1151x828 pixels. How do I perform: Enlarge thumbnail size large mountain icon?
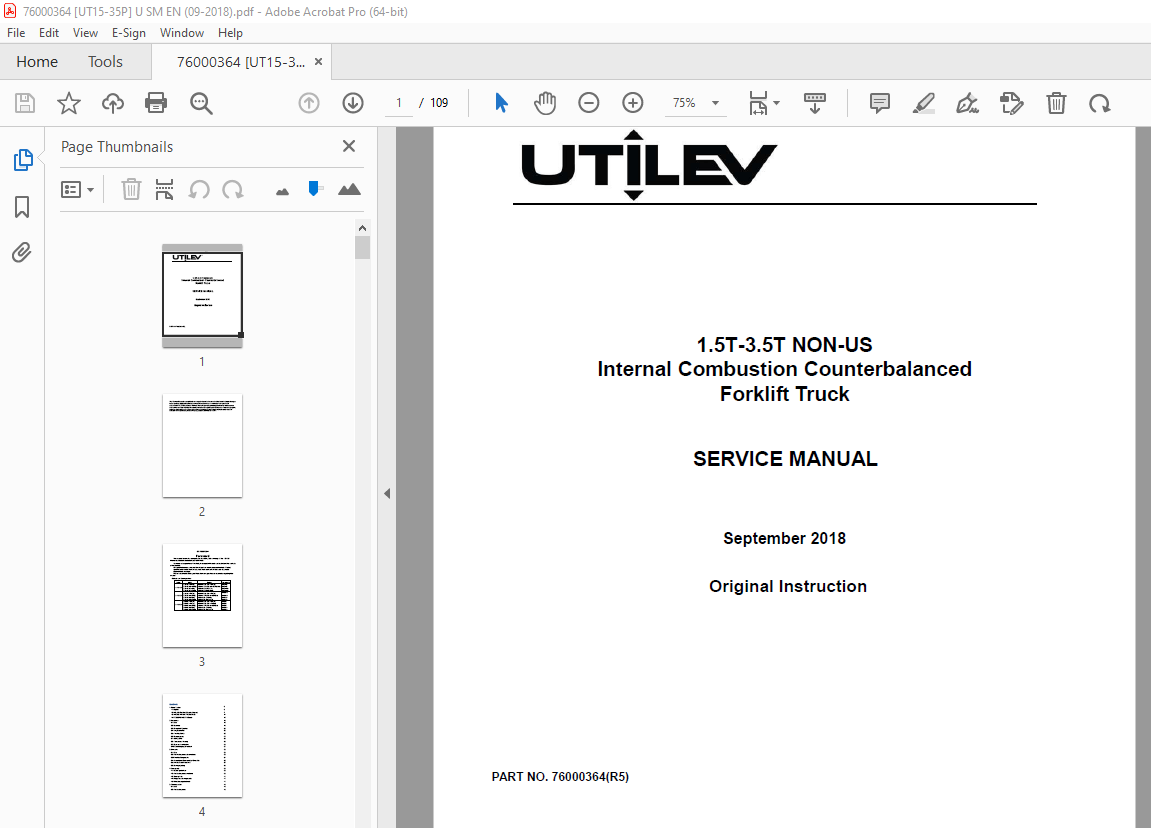pyautogui.click(x=349, y=189)
